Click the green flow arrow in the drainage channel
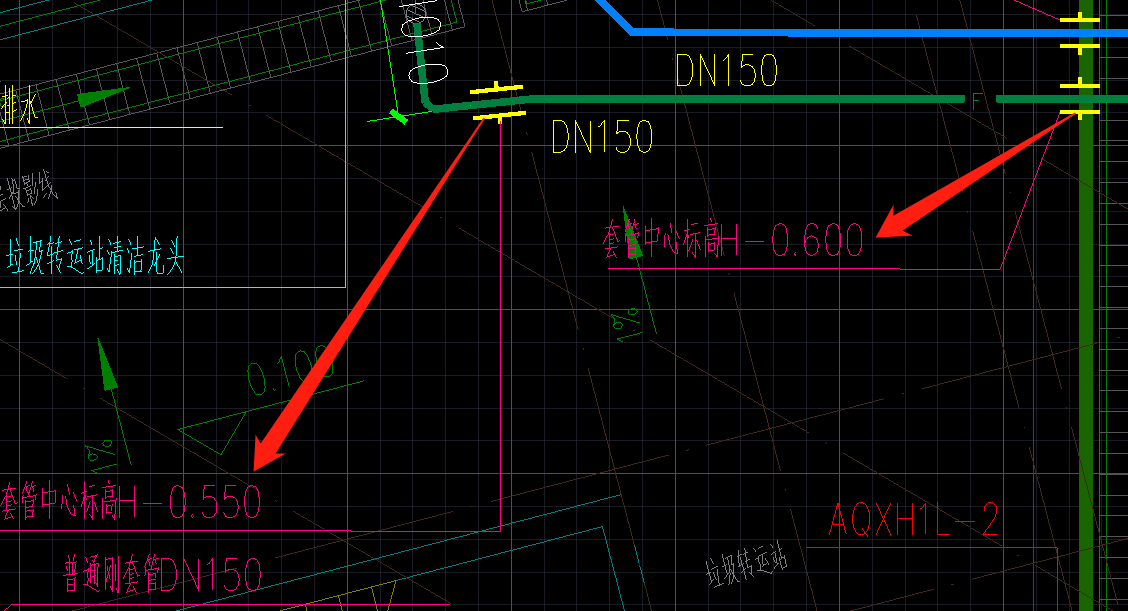The height and width of the screenshot is (611, 1128). 104,96
